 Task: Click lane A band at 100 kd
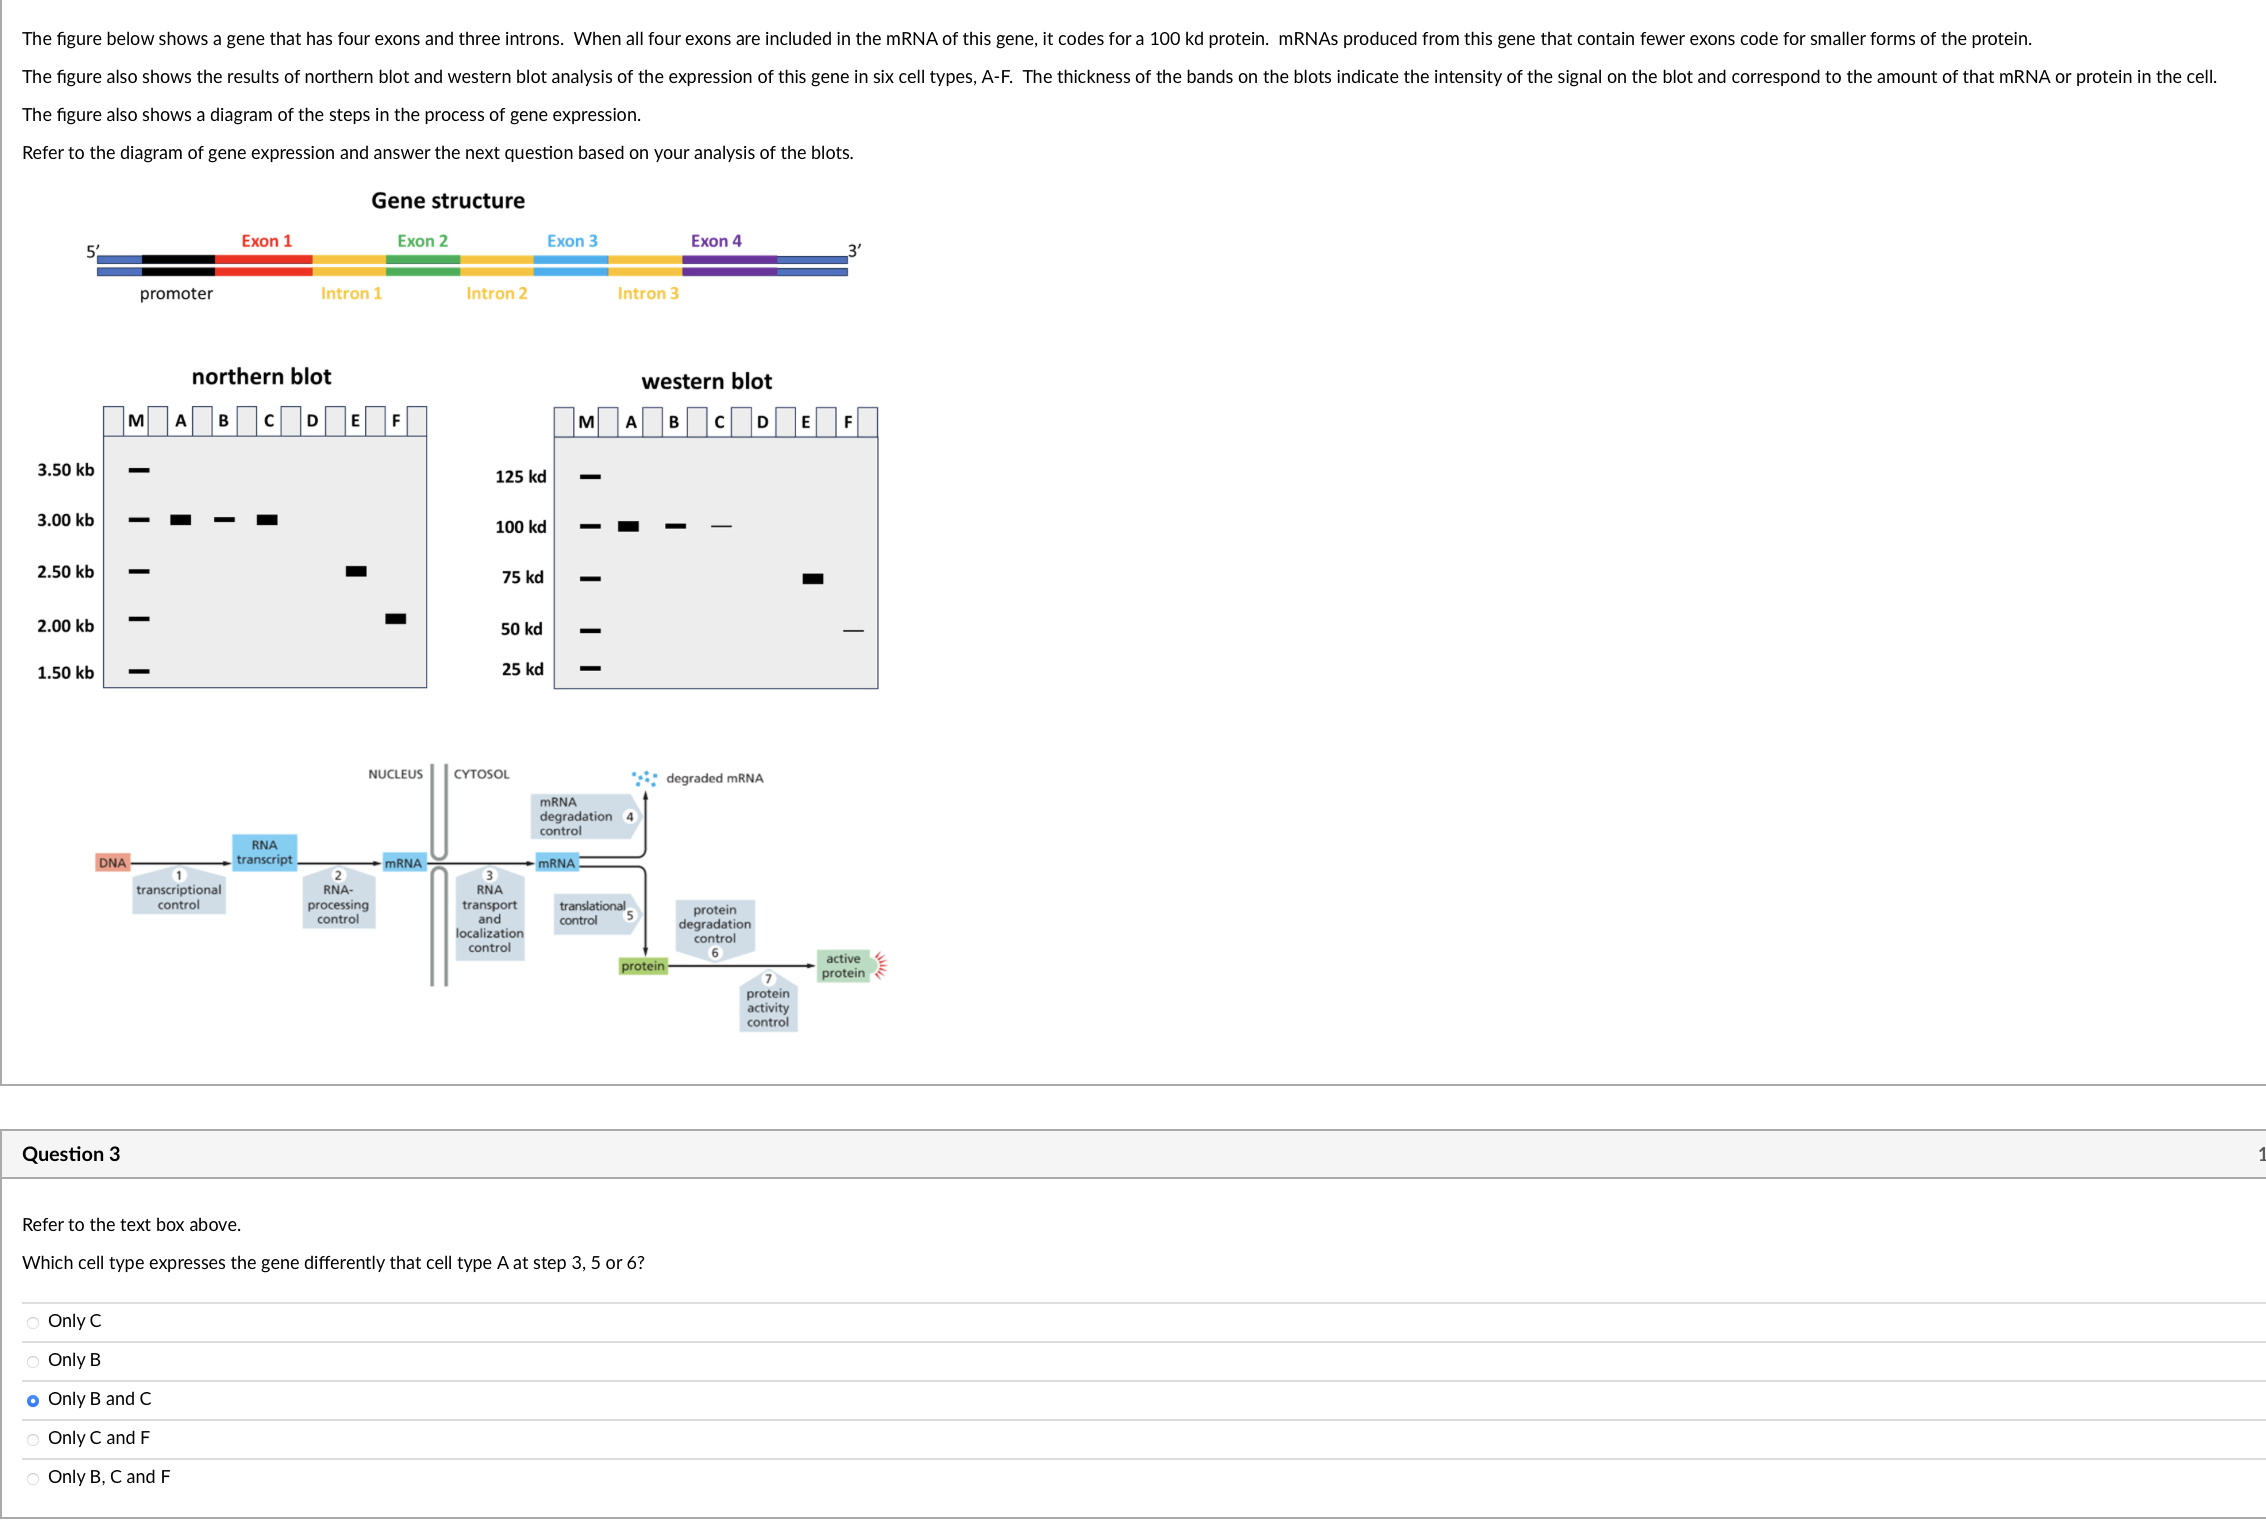click(x=628, y=526)
